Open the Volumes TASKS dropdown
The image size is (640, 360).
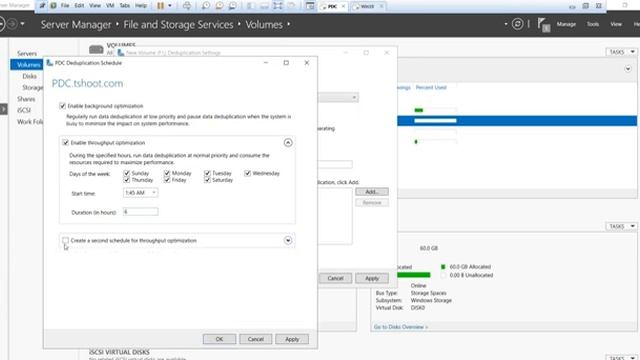pos(621,52)
